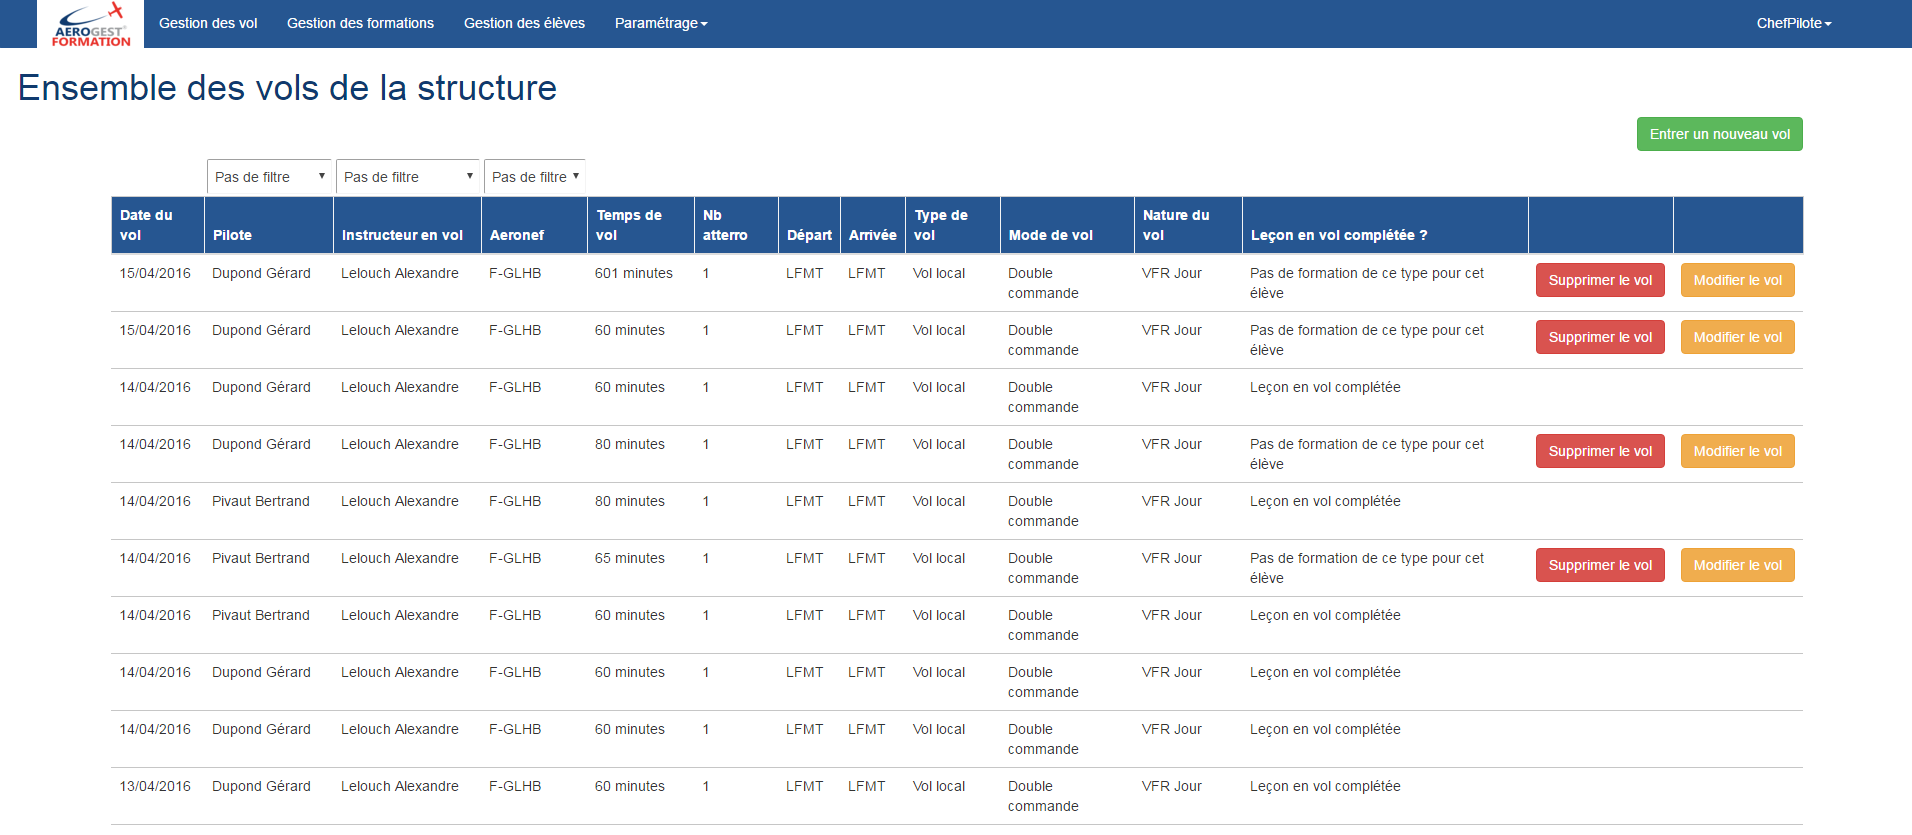Click 'Pas de formation' text in 65 minutes row
This screenshot has height=835, width=1912.
pyautogui.click(x=1367, y=568)
